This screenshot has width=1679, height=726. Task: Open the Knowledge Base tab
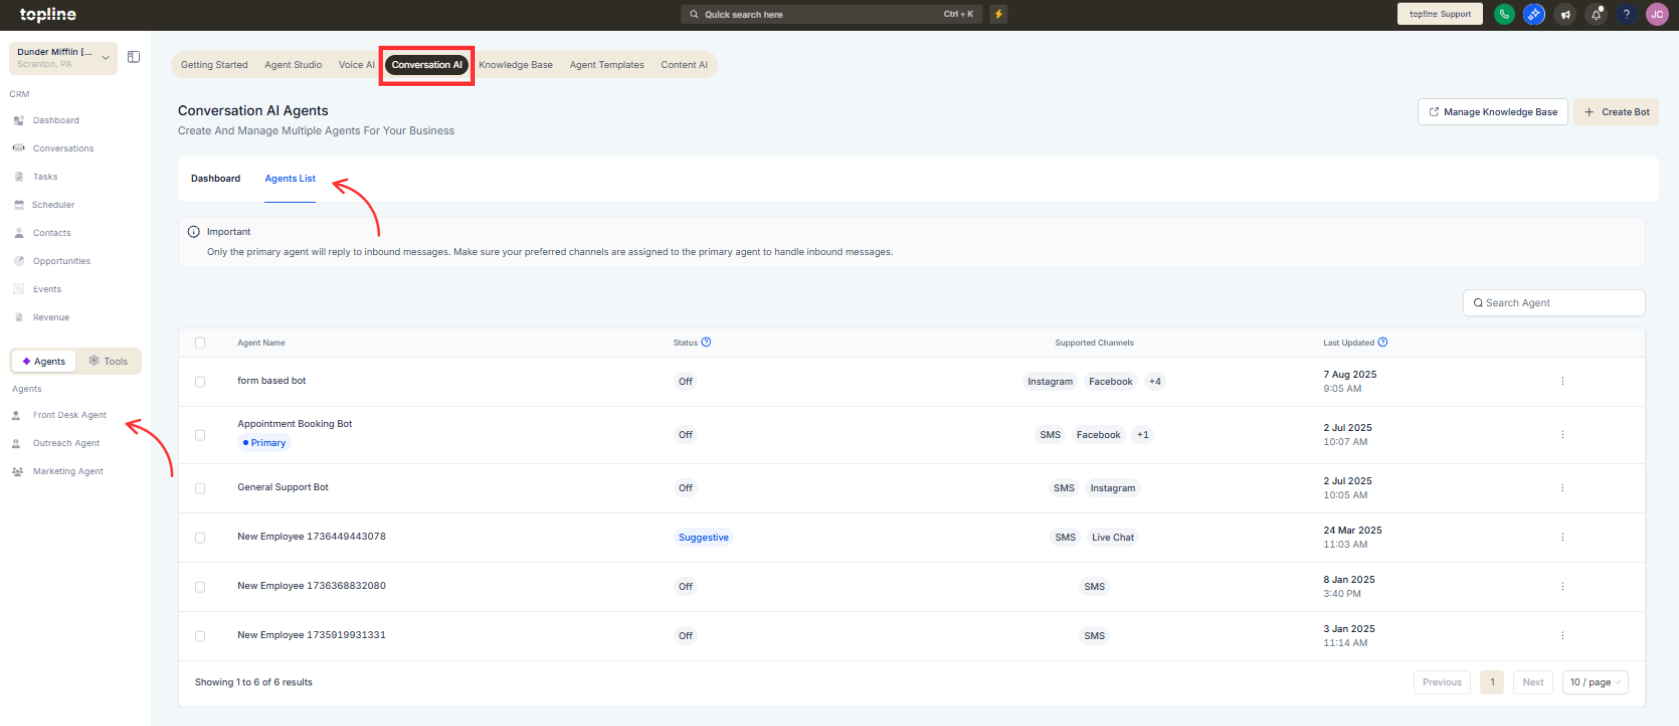(x=516, y=65)
